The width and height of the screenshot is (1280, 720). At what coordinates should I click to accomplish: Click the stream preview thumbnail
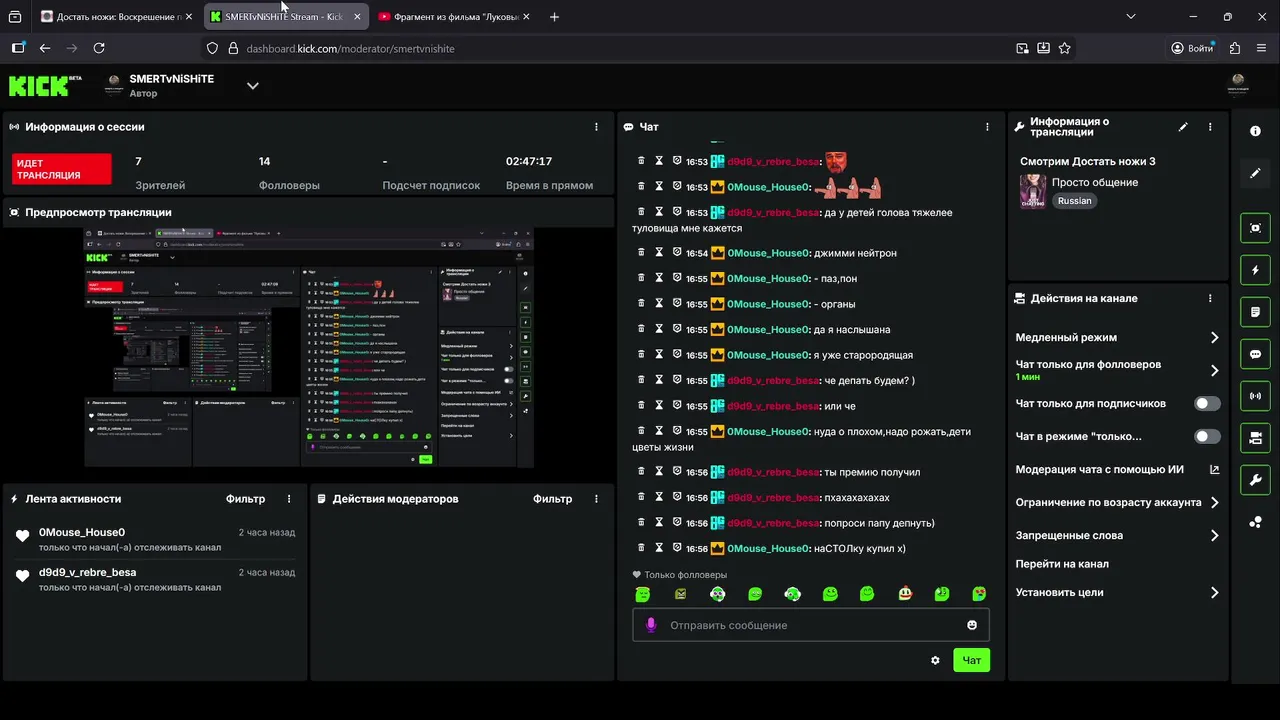[x=308, y=347]
